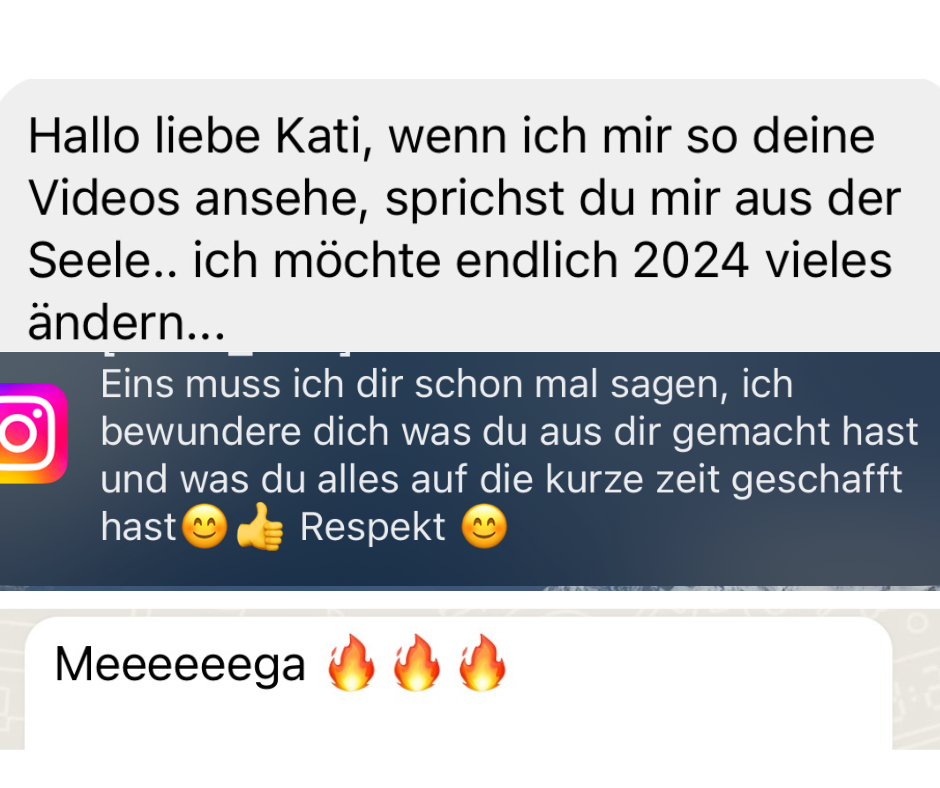Click the '2024' text in the message
The image size is (940, 788).
click(x=690, y=260)
